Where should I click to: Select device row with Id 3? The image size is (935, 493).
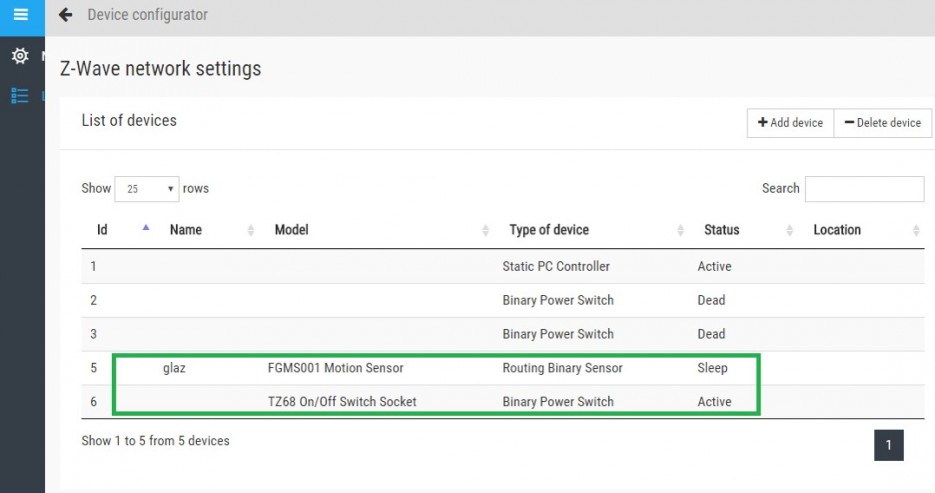503,334
